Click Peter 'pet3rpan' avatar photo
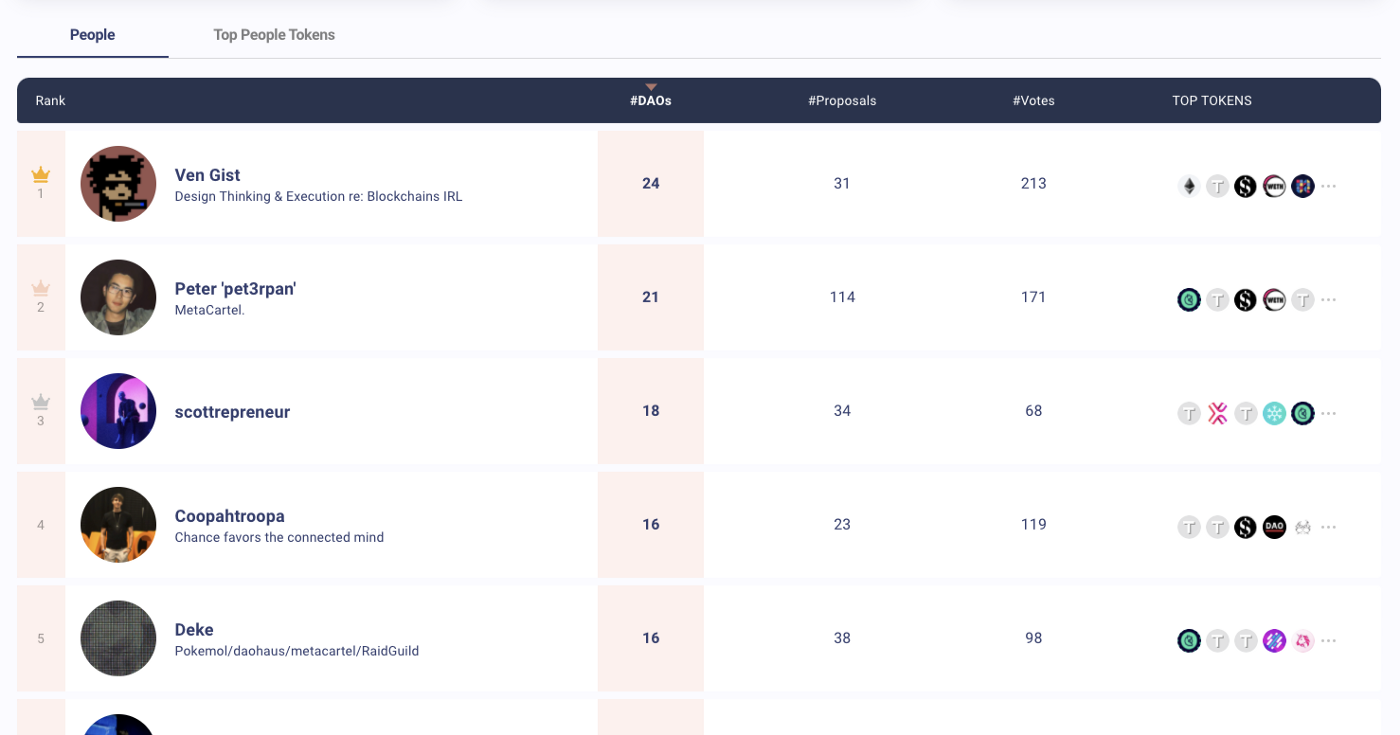 click(118, 297)
